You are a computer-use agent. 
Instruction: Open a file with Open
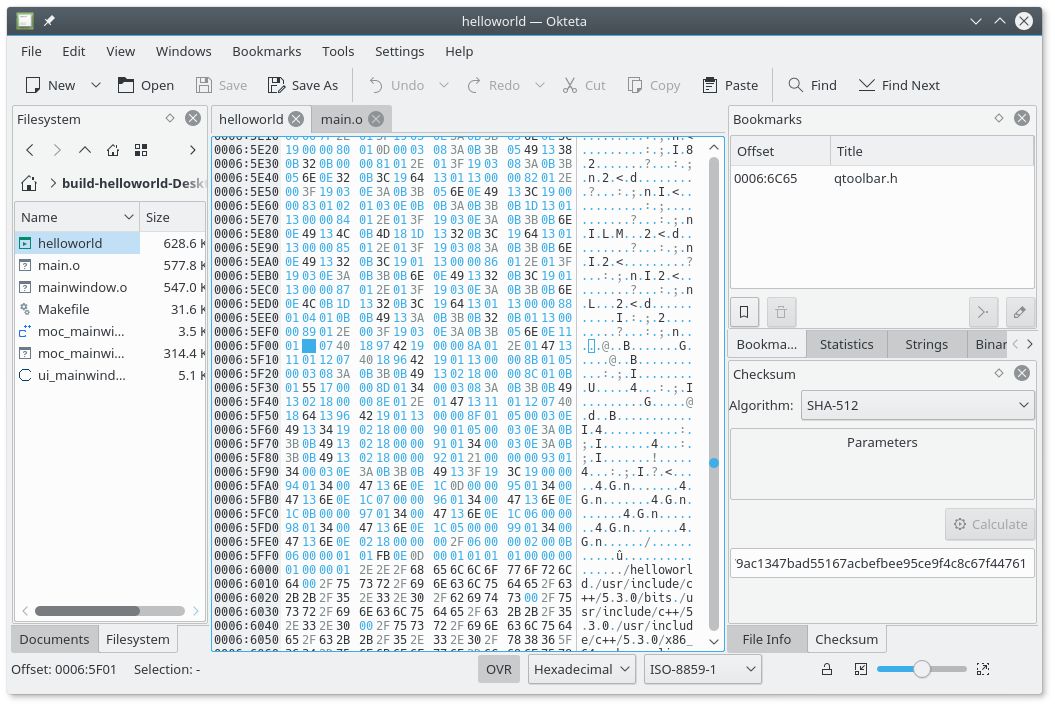[x=145, y=85]
